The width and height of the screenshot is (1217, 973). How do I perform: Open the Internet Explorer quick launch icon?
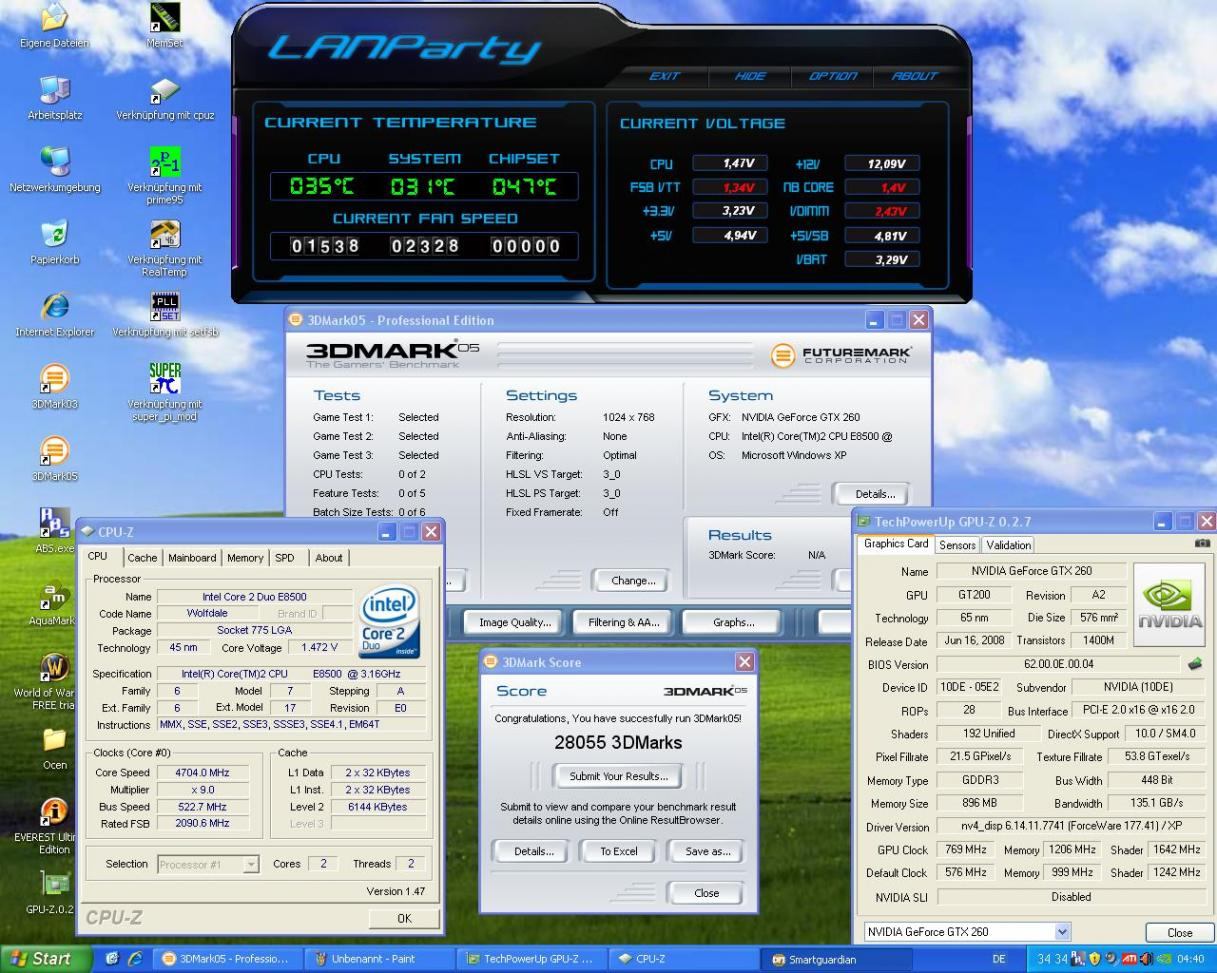pos(133,960)
